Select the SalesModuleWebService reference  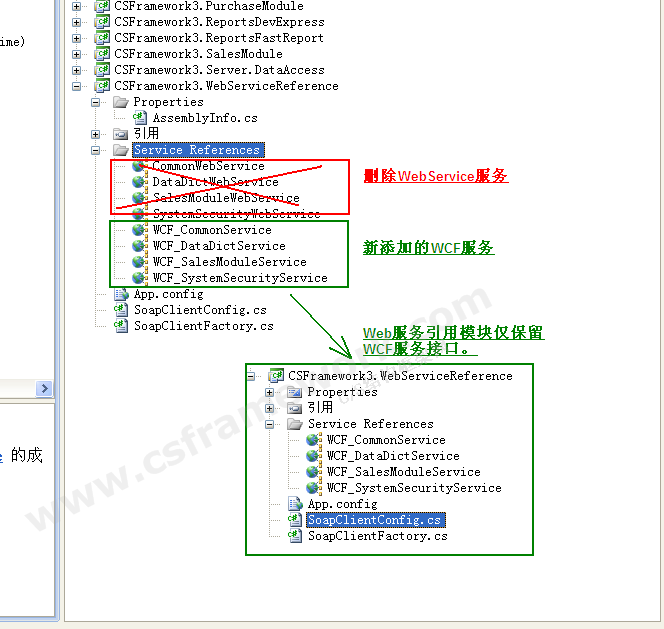click(225, 198)
